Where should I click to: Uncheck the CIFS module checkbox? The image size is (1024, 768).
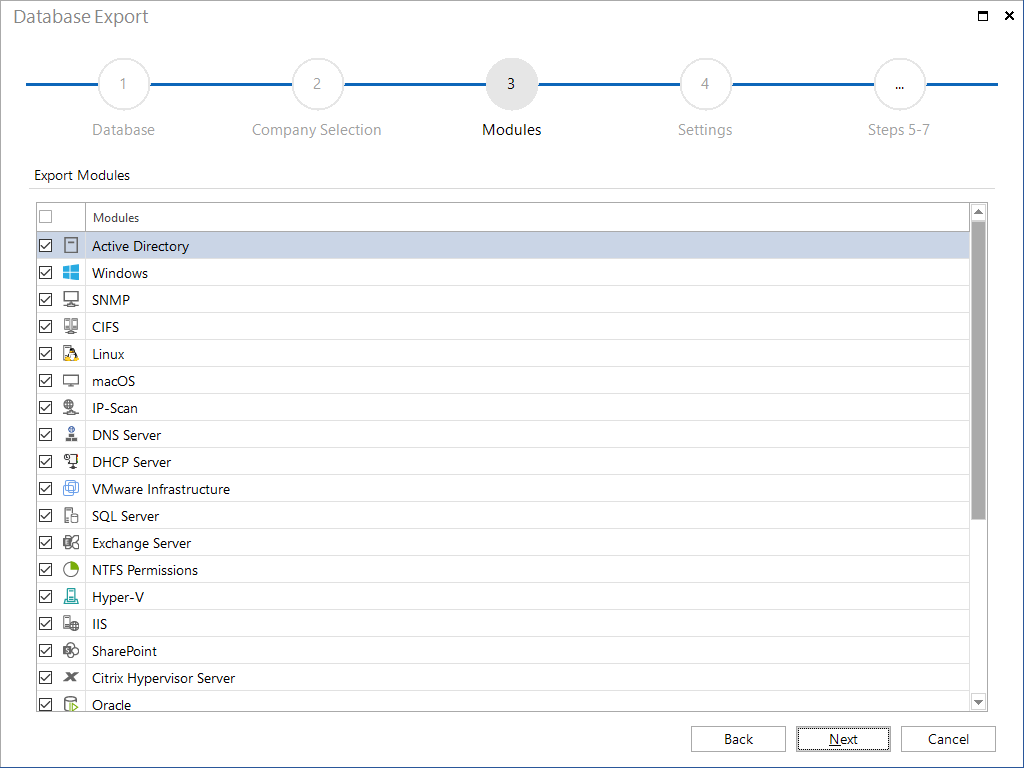46,327
